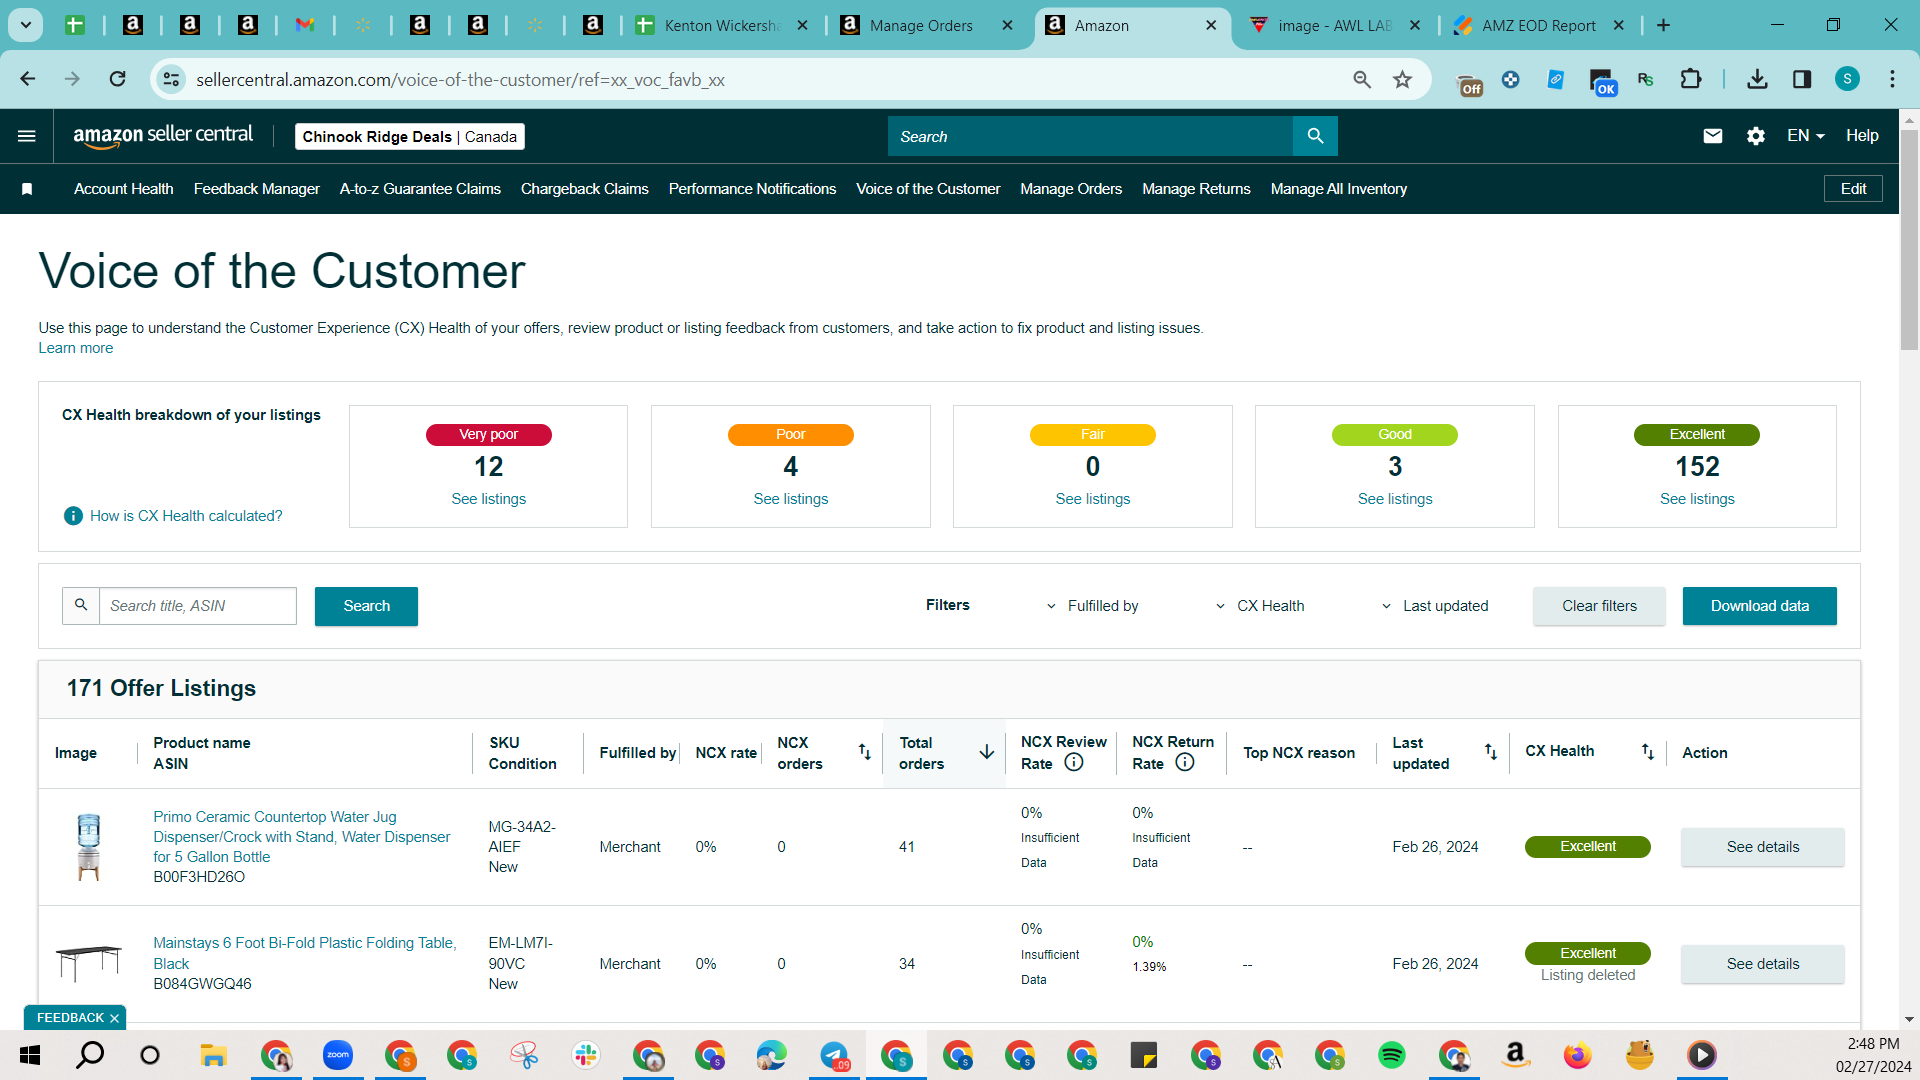Viewport: 1920px width, 1080px height.
Task: Open the settings gear icon
Action: 1756,136
